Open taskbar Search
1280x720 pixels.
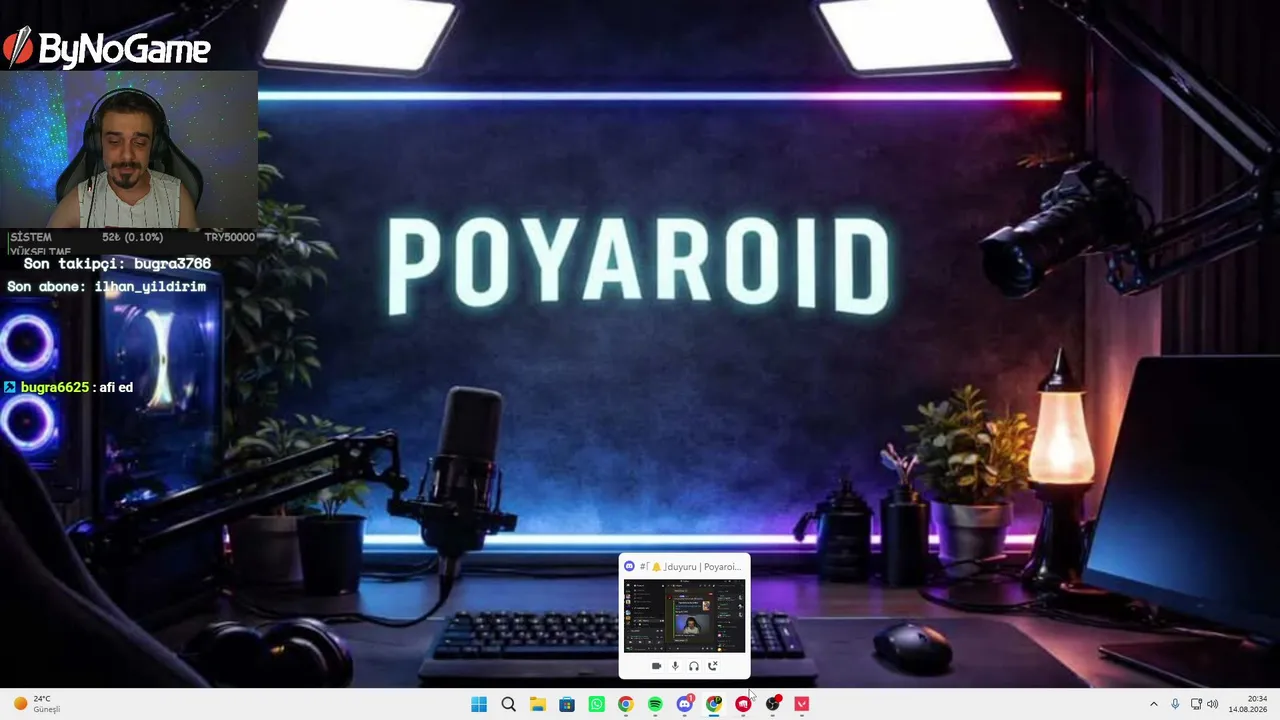tap(508, 704)
